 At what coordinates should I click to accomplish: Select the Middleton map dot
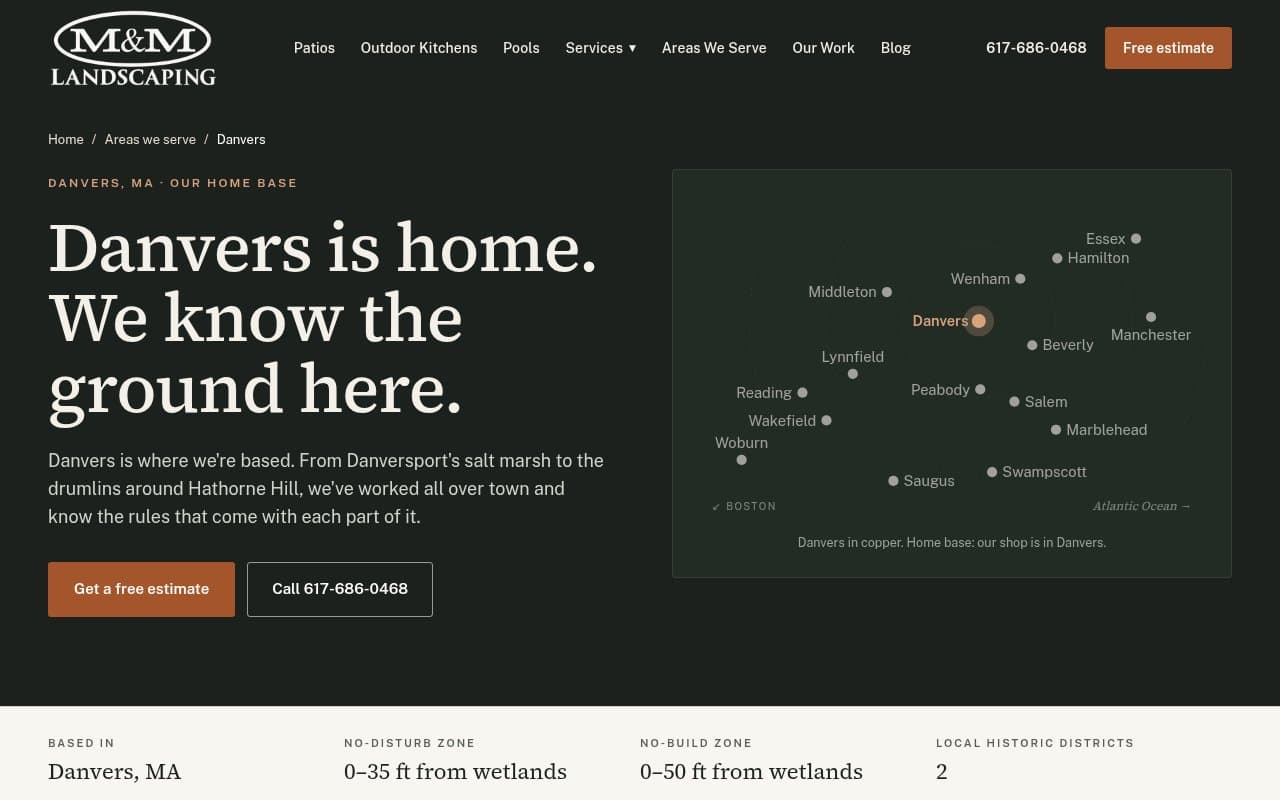(887, 292)
